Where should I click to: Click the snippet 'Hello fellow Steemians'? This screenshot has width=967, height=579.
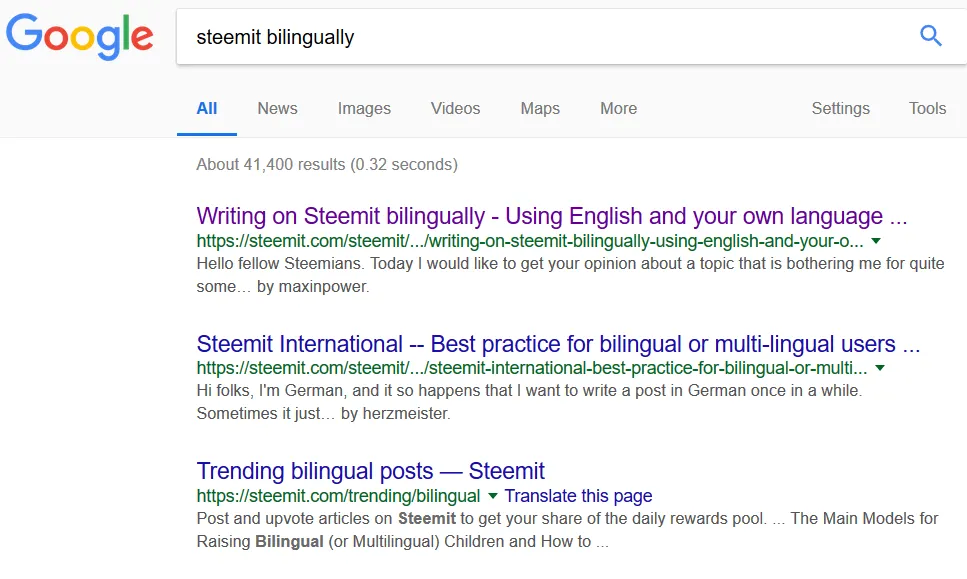(570, 275)
